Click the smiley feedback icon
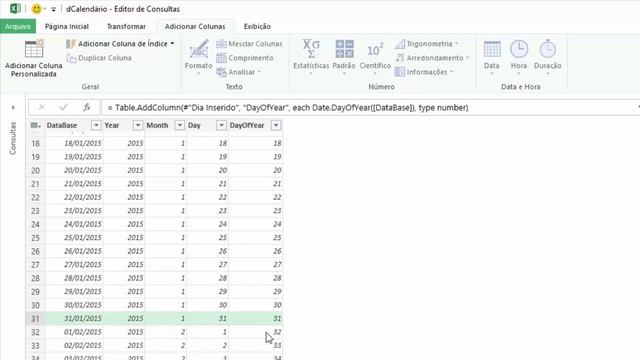Image resolution: width=640 pixels, height=360 pixels. point(36,9)
